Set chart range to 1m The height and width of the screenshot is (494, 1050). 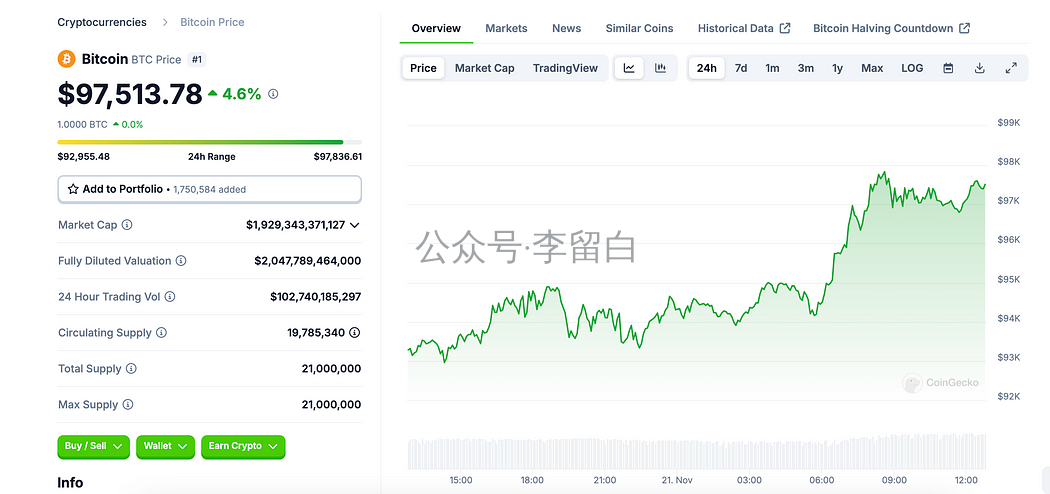[x=772, y=68]
